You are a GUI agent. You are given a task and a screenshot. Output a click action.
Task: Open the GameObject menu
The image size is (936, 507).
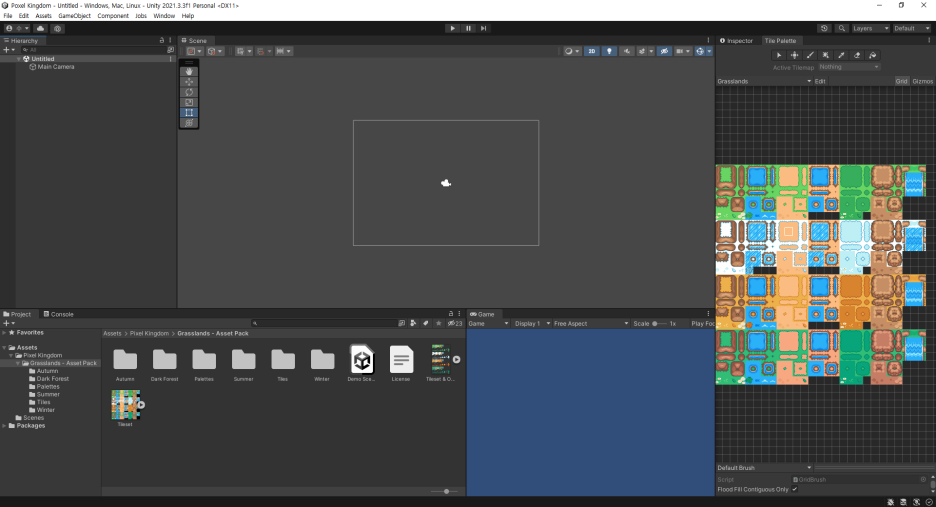(x=75, y=16)
